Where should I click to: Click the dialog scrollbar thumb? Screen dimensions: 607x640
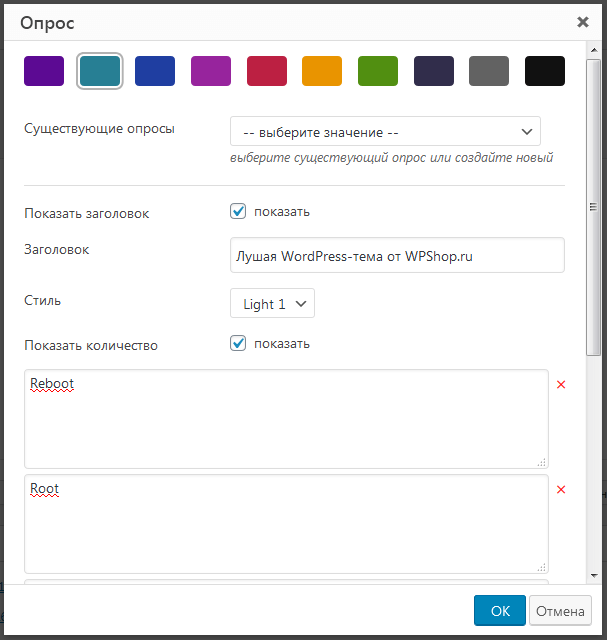click(x=594, y=207)
